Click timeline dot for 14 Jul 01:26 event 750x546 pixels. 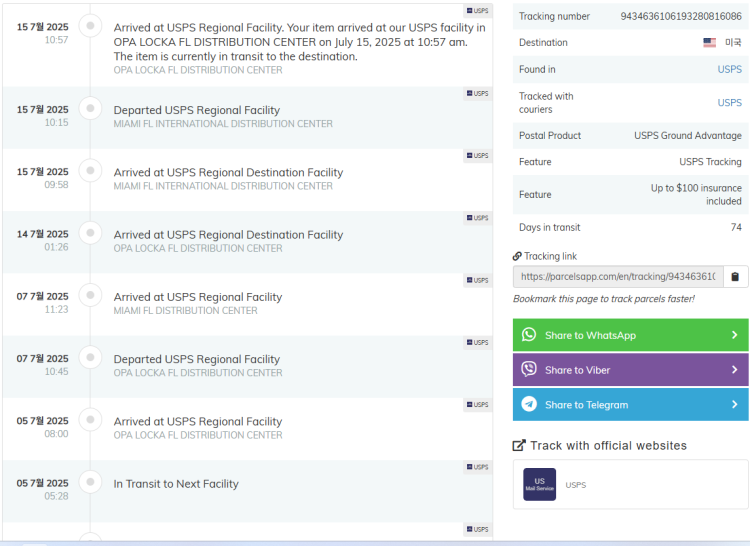(x=90, y=233)
